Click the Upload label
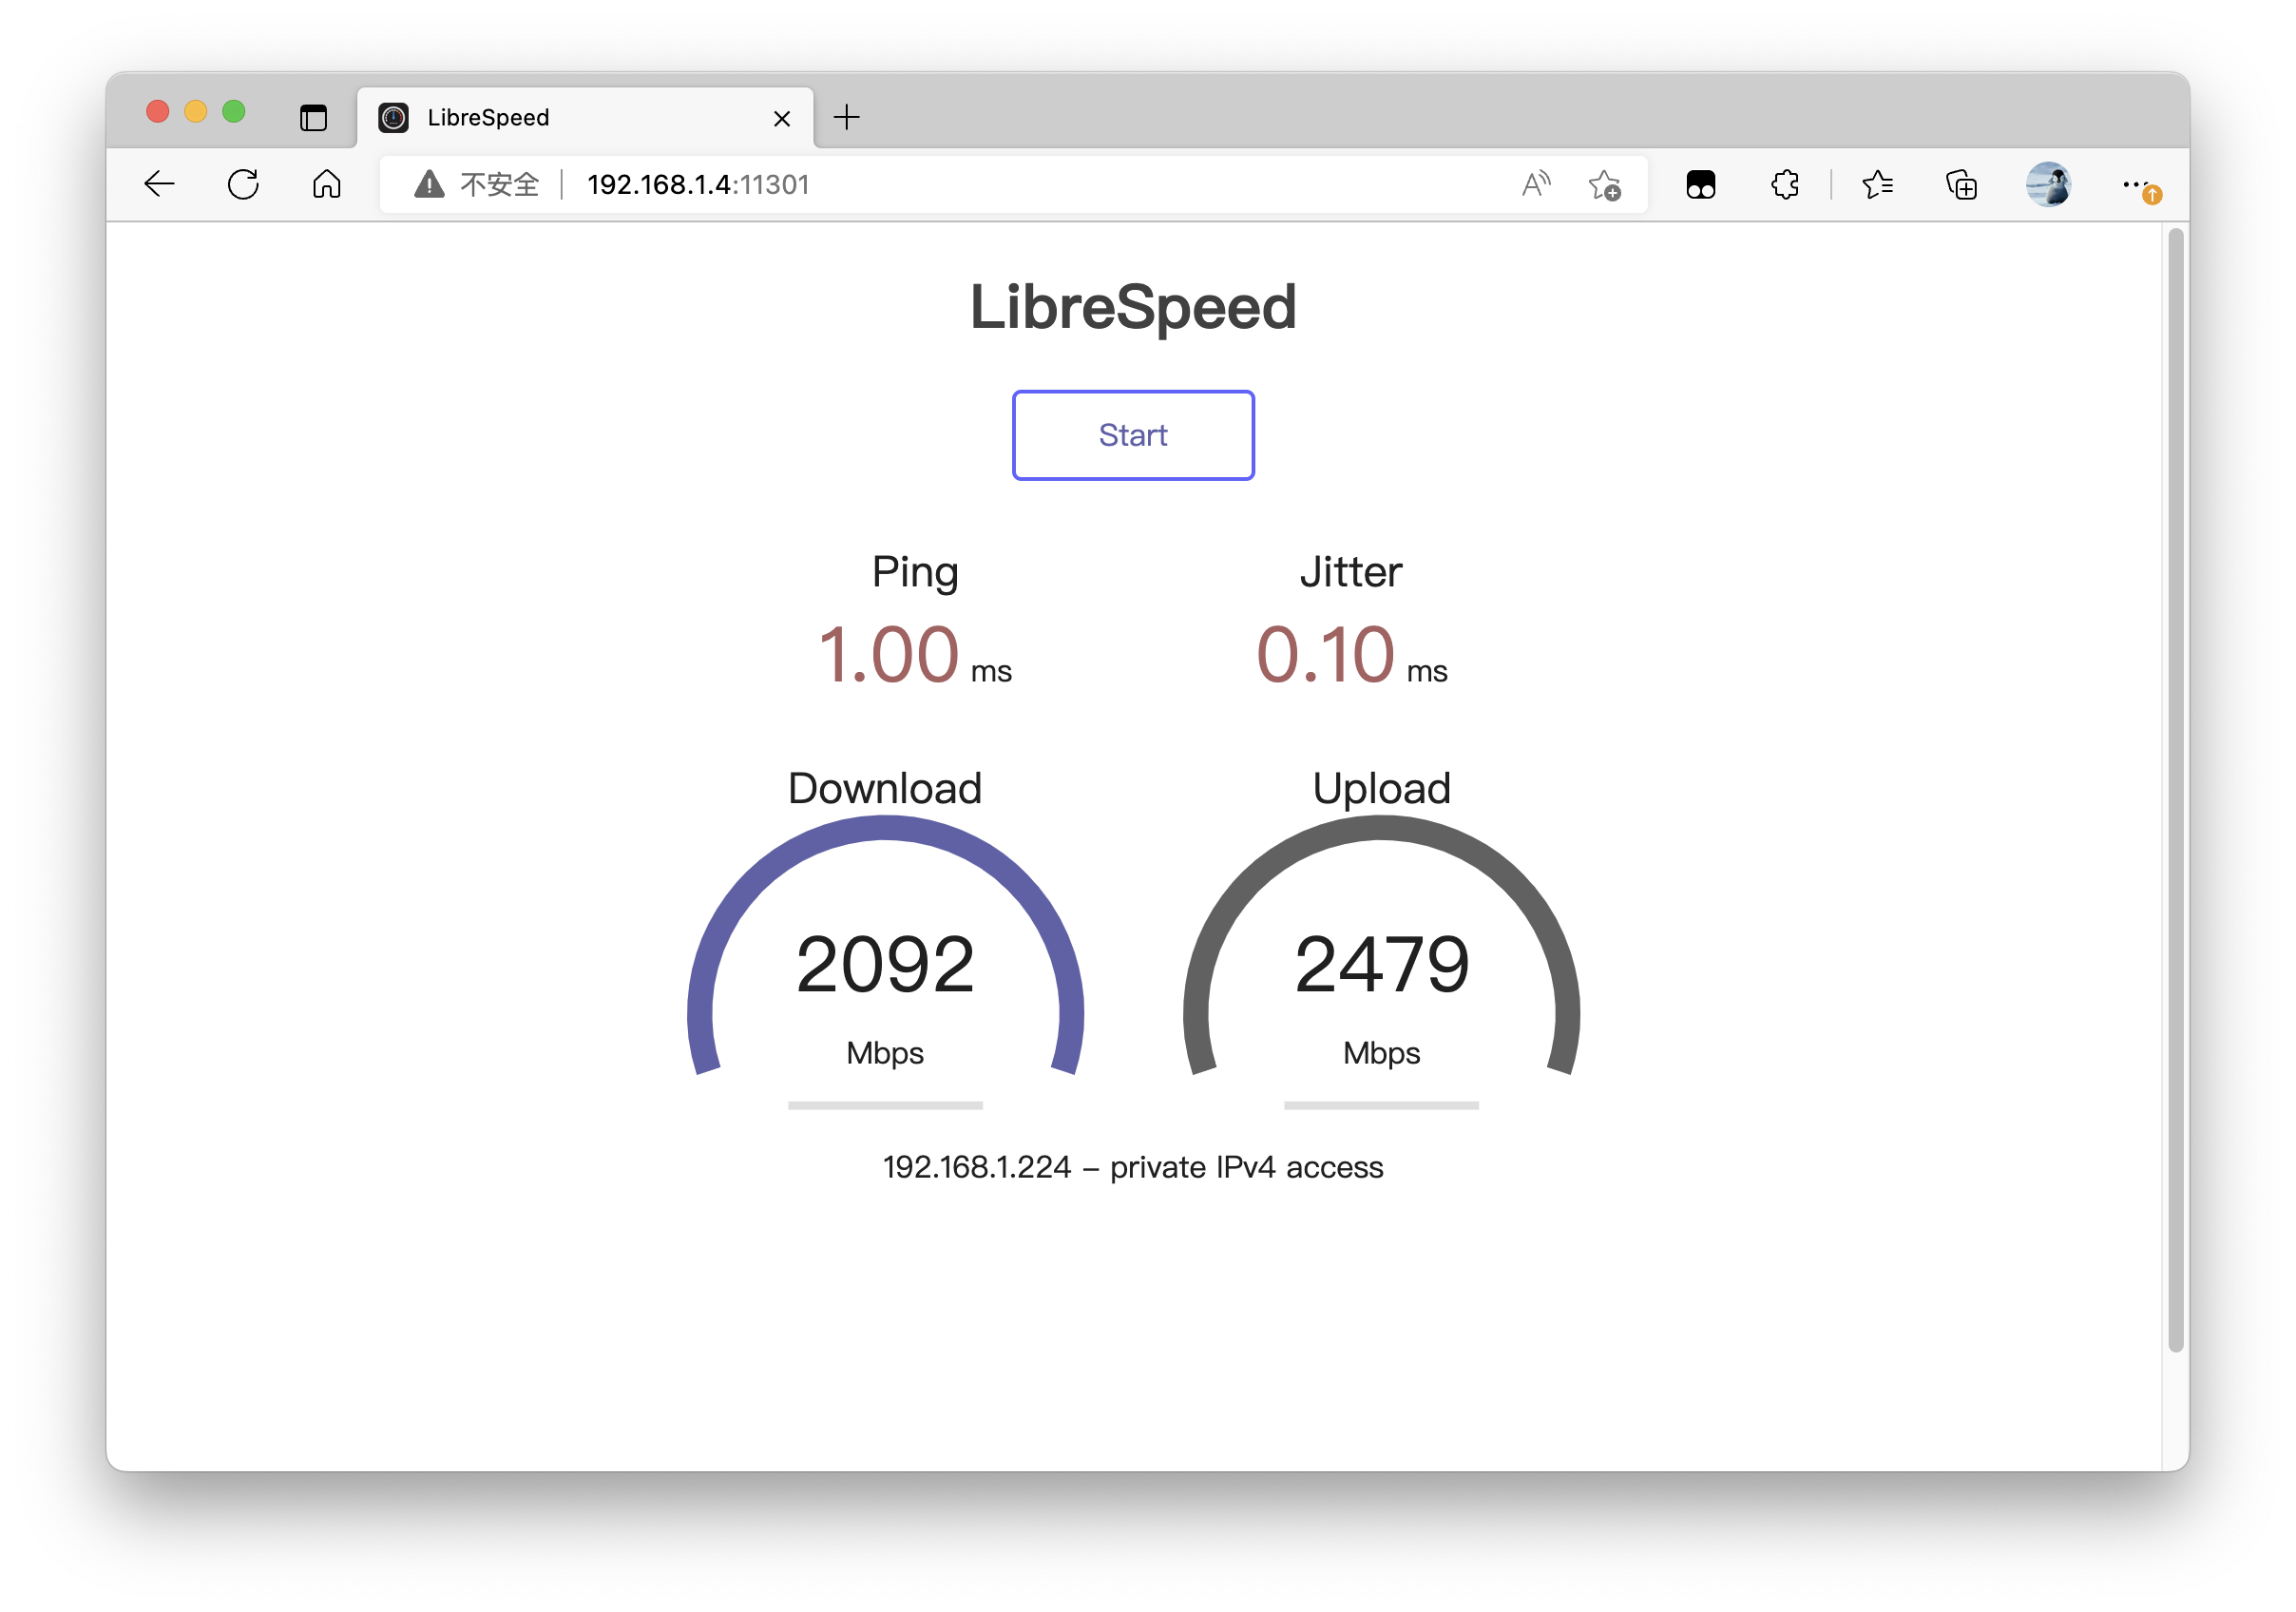The image size is (2296, 1612). pyautogui.click(x=1381, y=788)
